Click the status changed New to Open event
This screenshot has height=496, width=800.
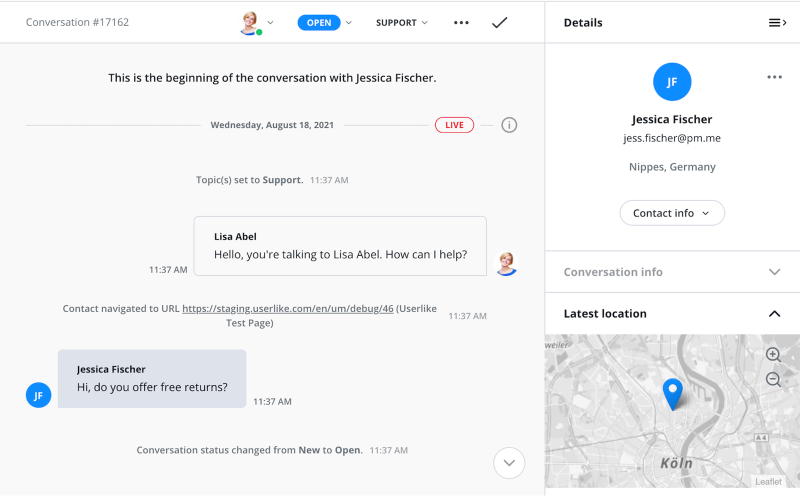[x=249, y=450]
